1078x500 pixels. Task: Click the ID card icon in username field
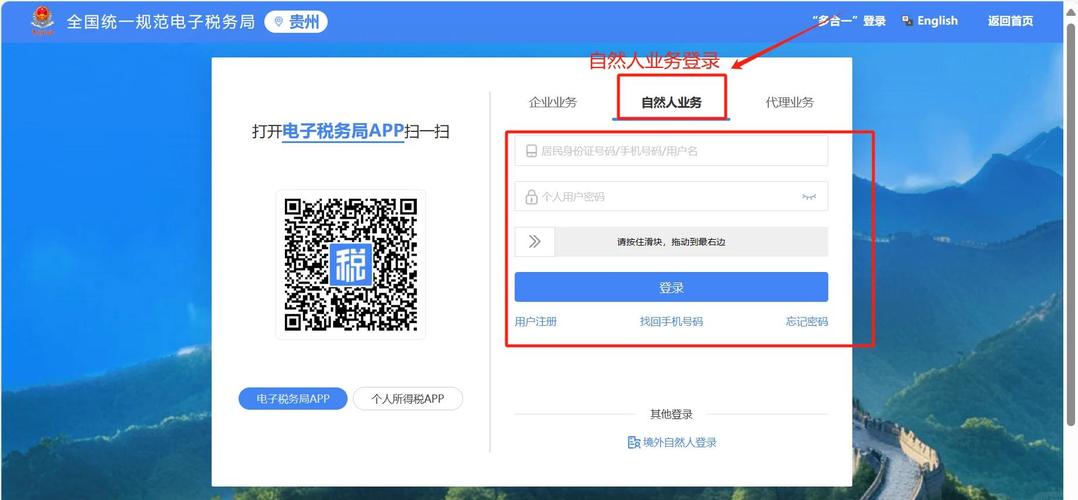[x=531, y=151]
